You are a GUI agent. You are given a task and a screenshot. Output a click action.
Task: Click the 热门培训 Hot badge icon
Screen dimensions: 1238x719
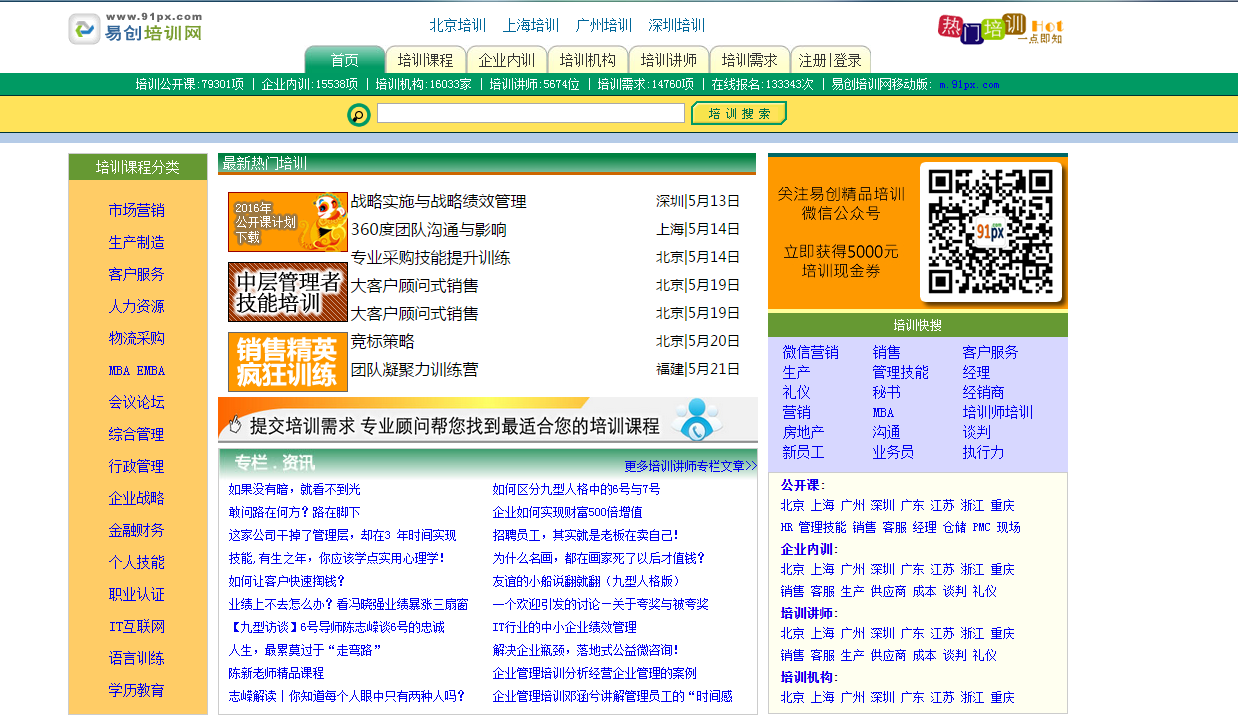coord(1000,29)
